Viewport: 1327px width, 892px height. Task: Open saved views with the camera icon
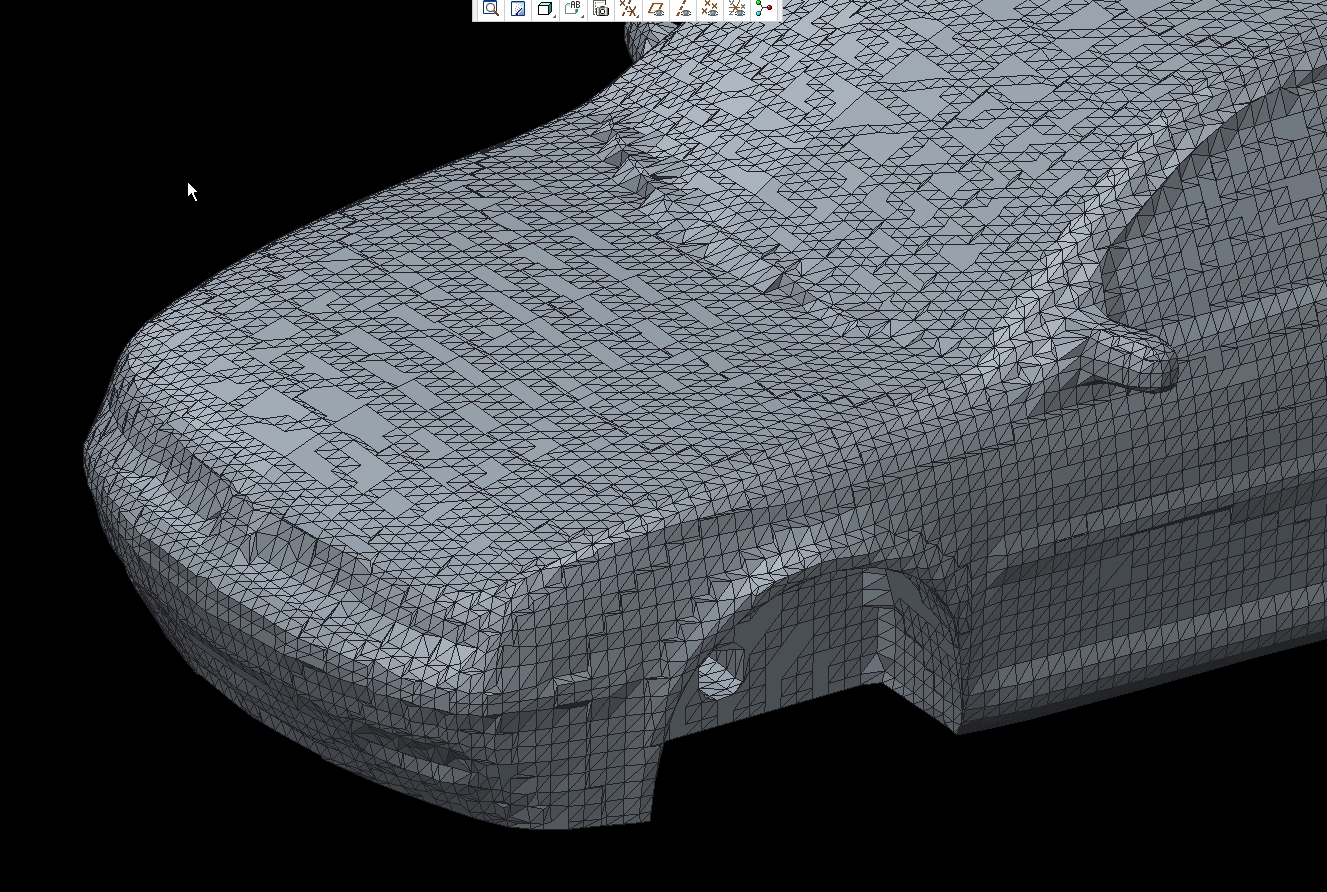coord(601,9)
